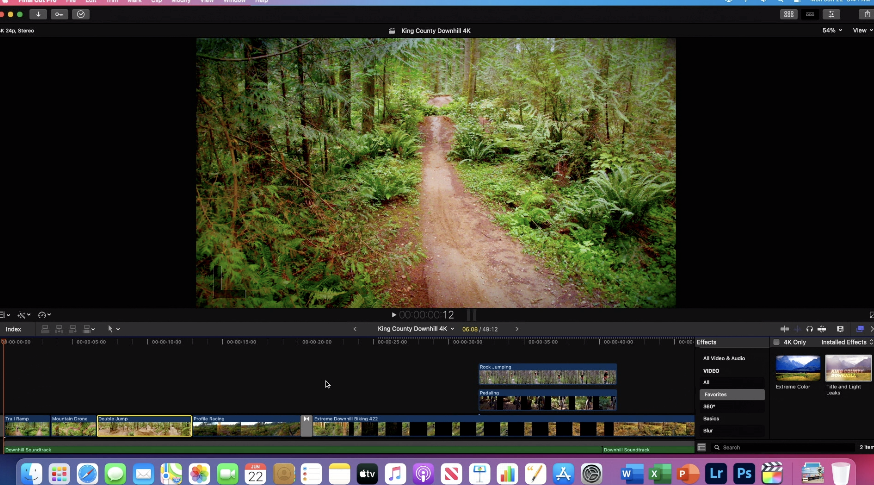Select the first Downhill Soundtrack audio clip
Image resolution: width=874 pixels, height=485 pixels.
tap(303, 449)
